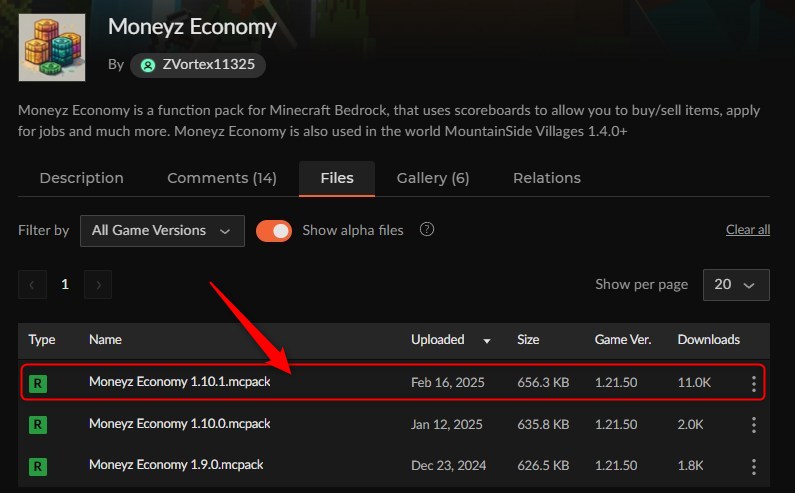The height and width of the screenshot is (493, 795).
Task: Click the release R badge for version 1.10.0
Action: (38, 425)
